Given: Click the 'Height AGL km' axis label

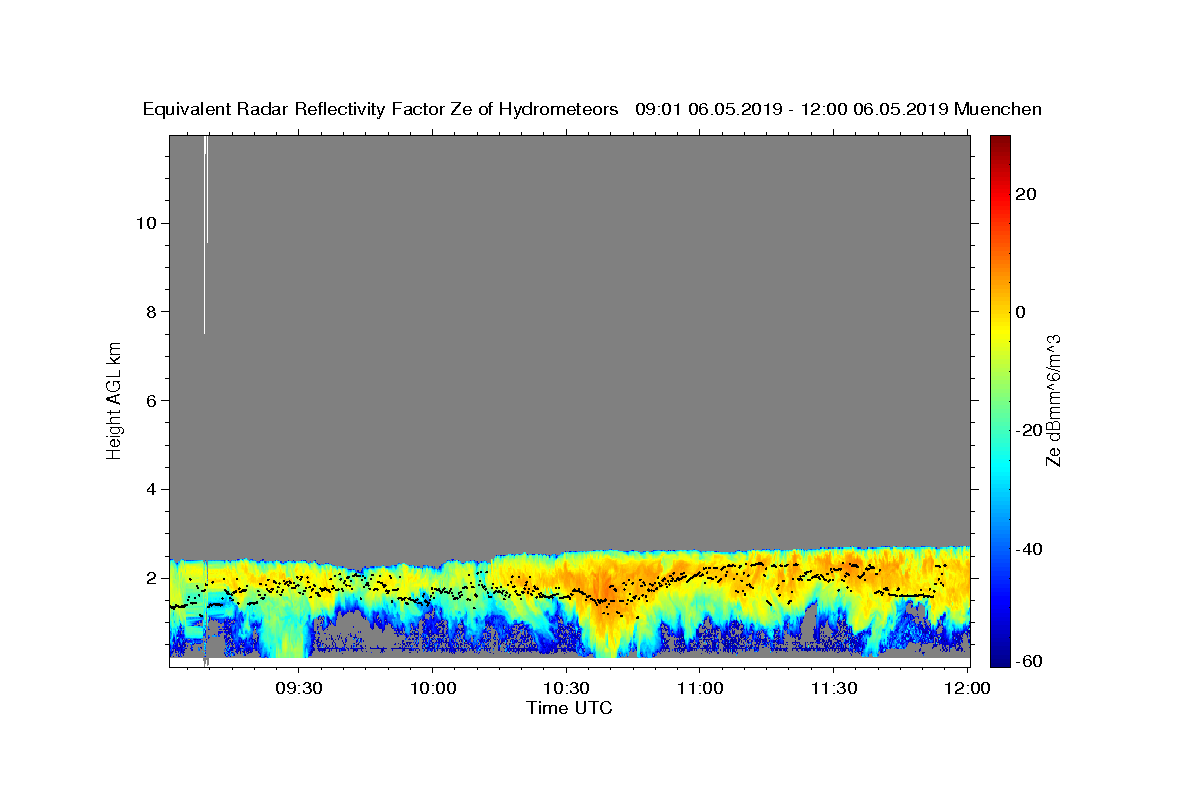Looking at the screenshot, I should pos(115,400).
